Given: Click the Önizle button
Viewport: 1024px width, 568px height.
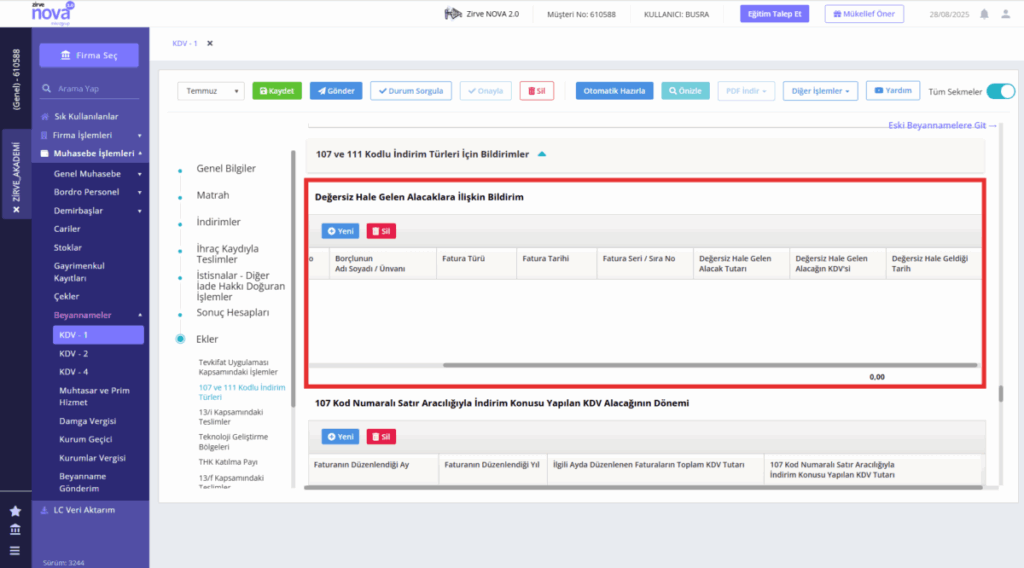Looking at the screenshot, I should (685, 91).
